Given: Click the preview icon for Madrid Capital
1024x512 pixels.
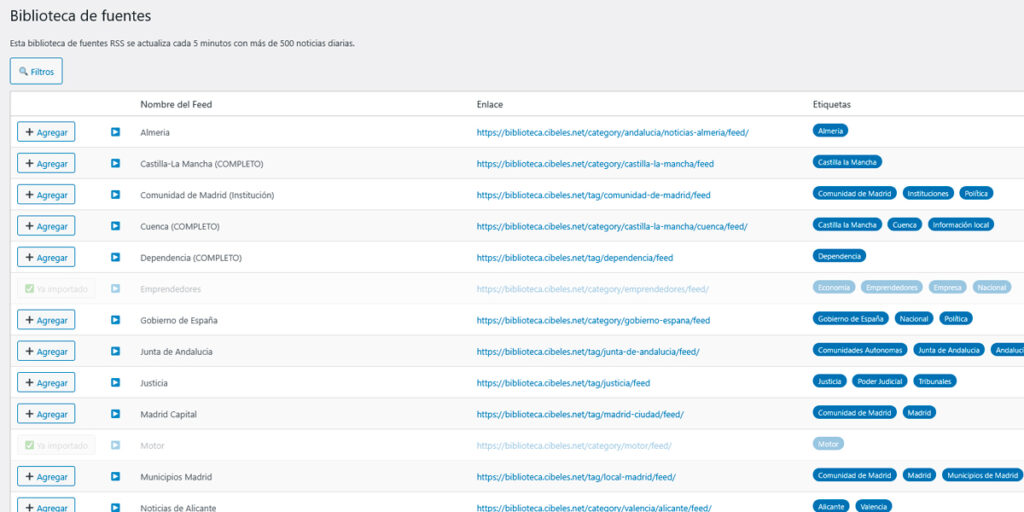Looking at the screenshot, I should click(115, 414).
